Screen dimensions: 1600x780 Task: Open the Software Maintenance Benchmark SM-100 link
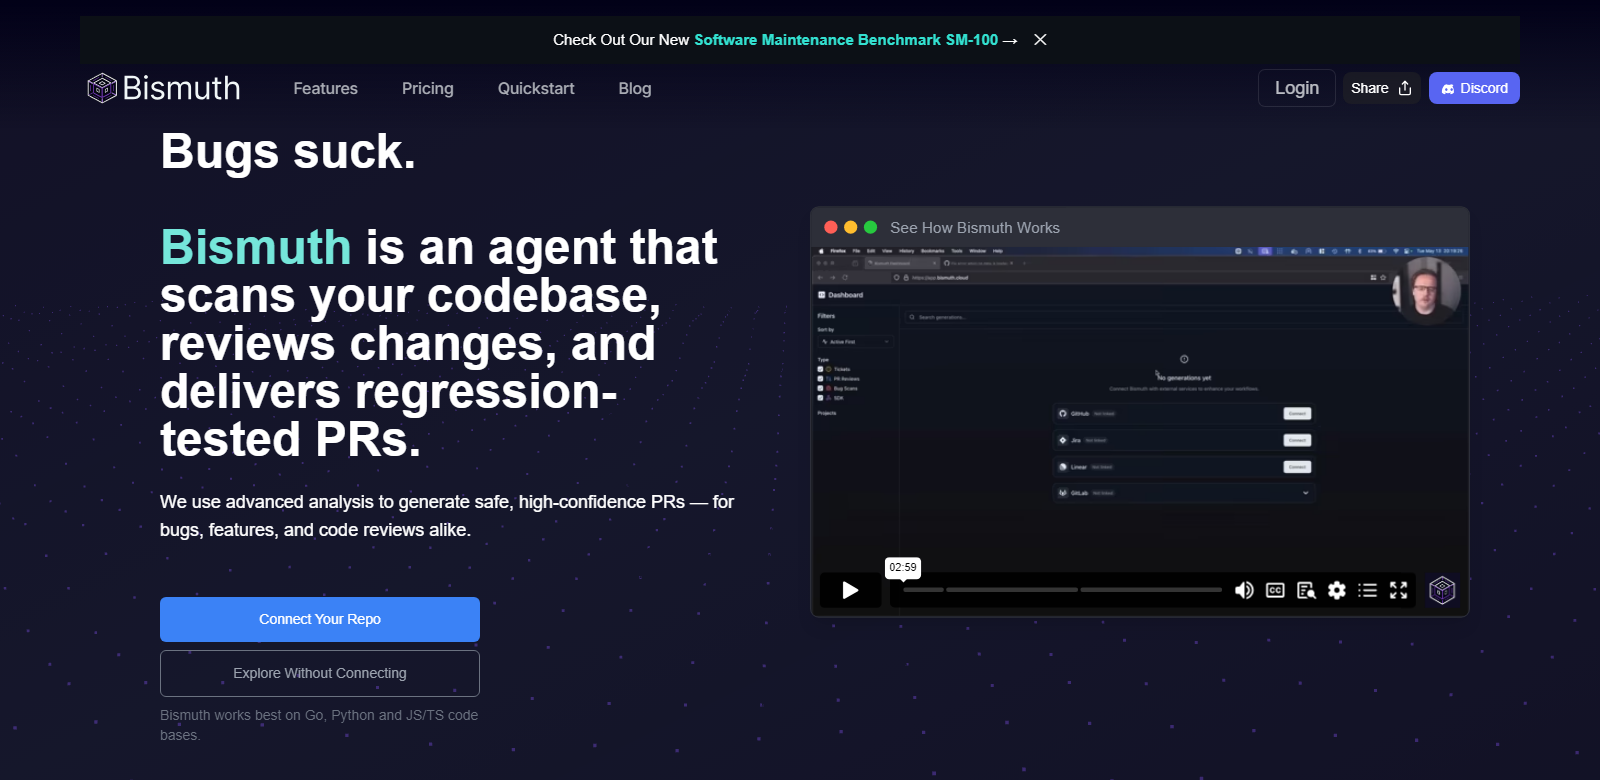tap(846, 40)
